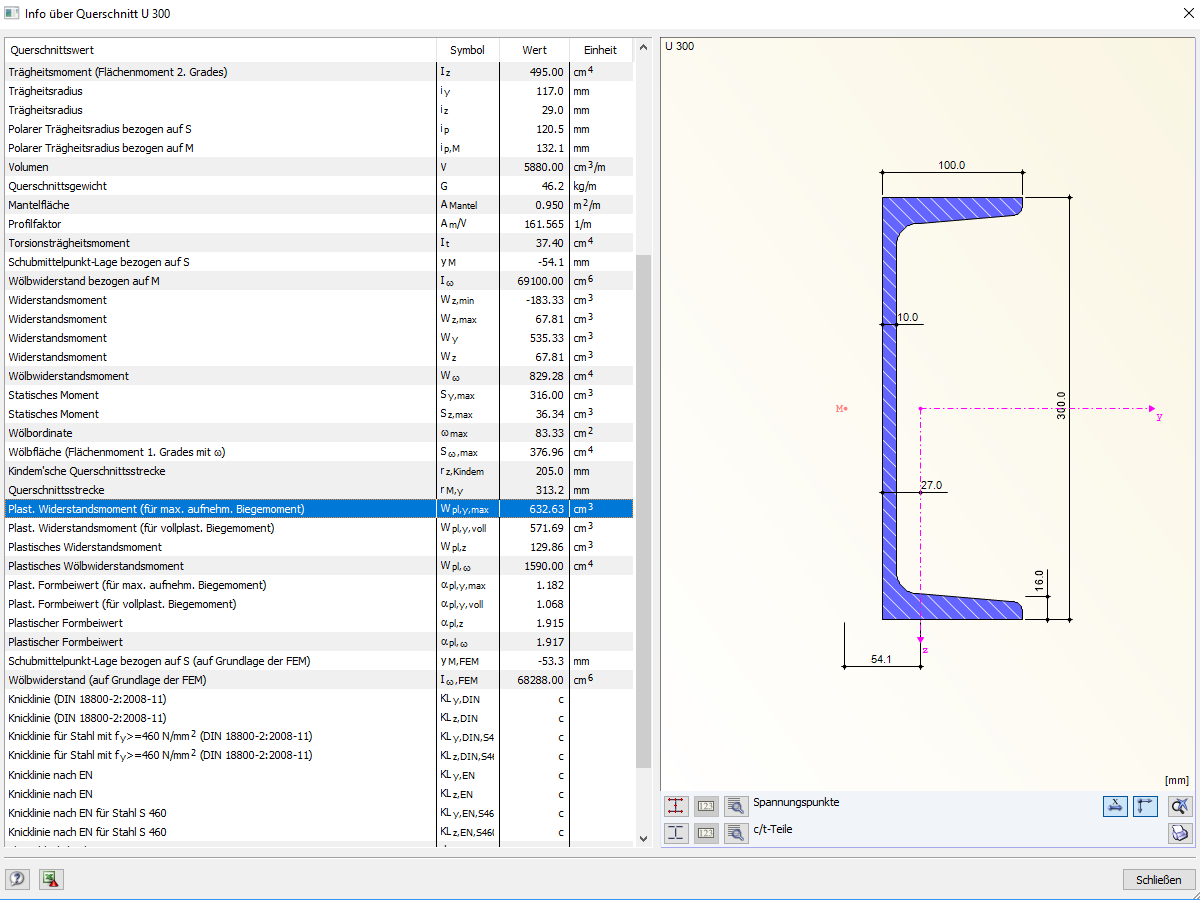Viewport: 1200px width, 900px height.
Task: Show numbering for Spannungspunkte
Action: tap(706, 806)
